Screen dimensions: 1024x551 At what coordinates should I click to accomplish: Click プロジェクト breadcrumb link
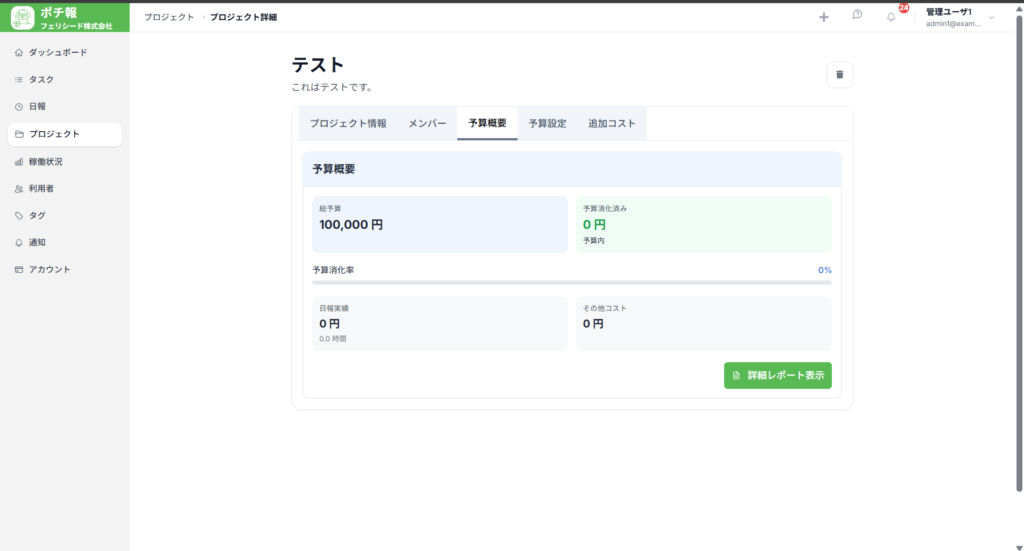coord(169,17)
